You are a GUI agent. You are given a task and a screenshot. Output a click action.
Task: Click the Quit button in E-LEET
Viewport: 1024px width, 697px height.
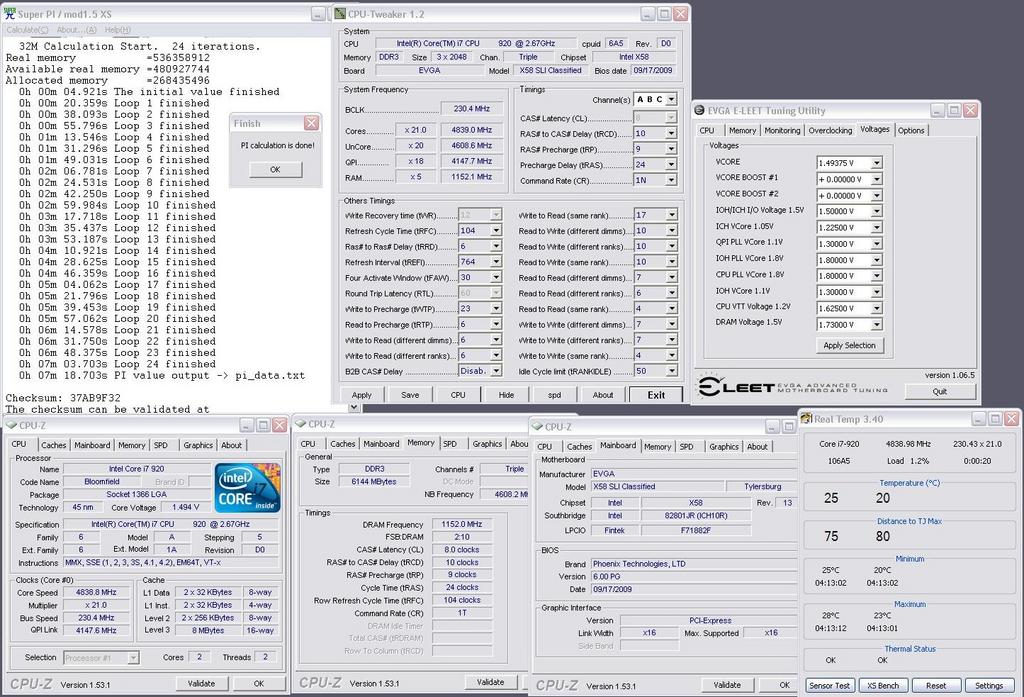940,391
